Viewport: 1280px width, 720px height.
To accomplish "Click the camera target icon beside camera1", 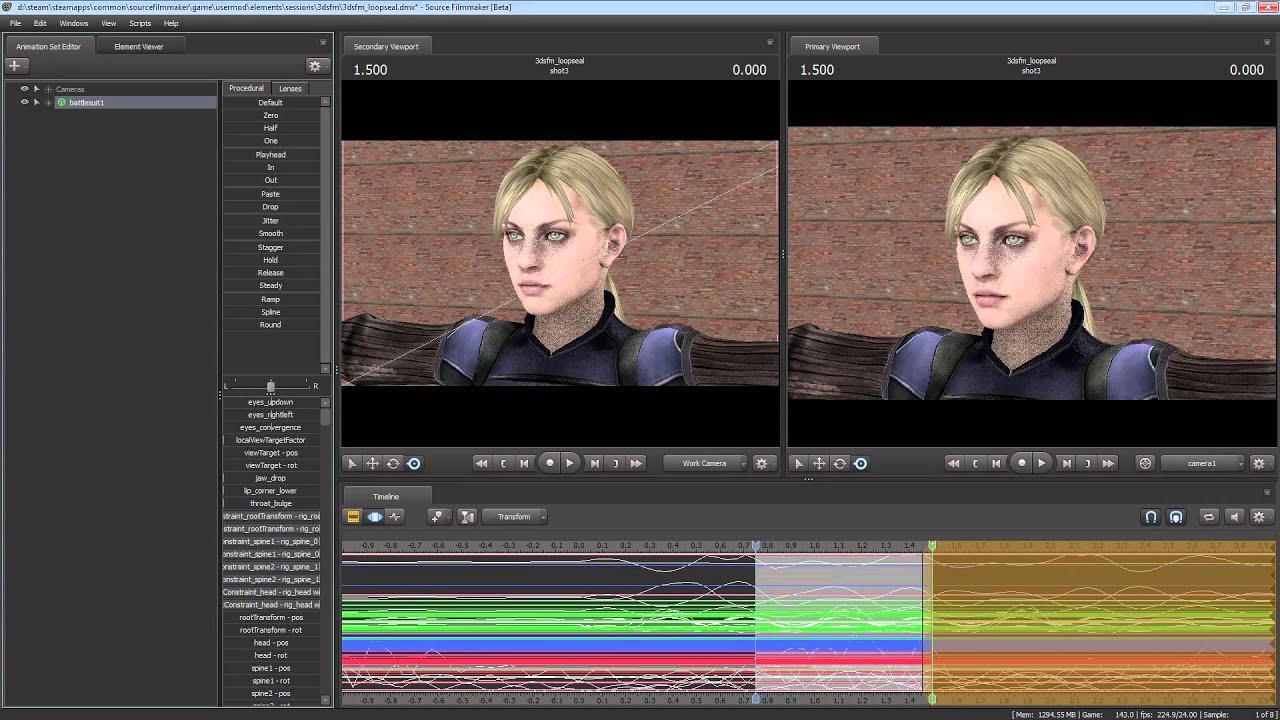I will tap(1146, 463).
